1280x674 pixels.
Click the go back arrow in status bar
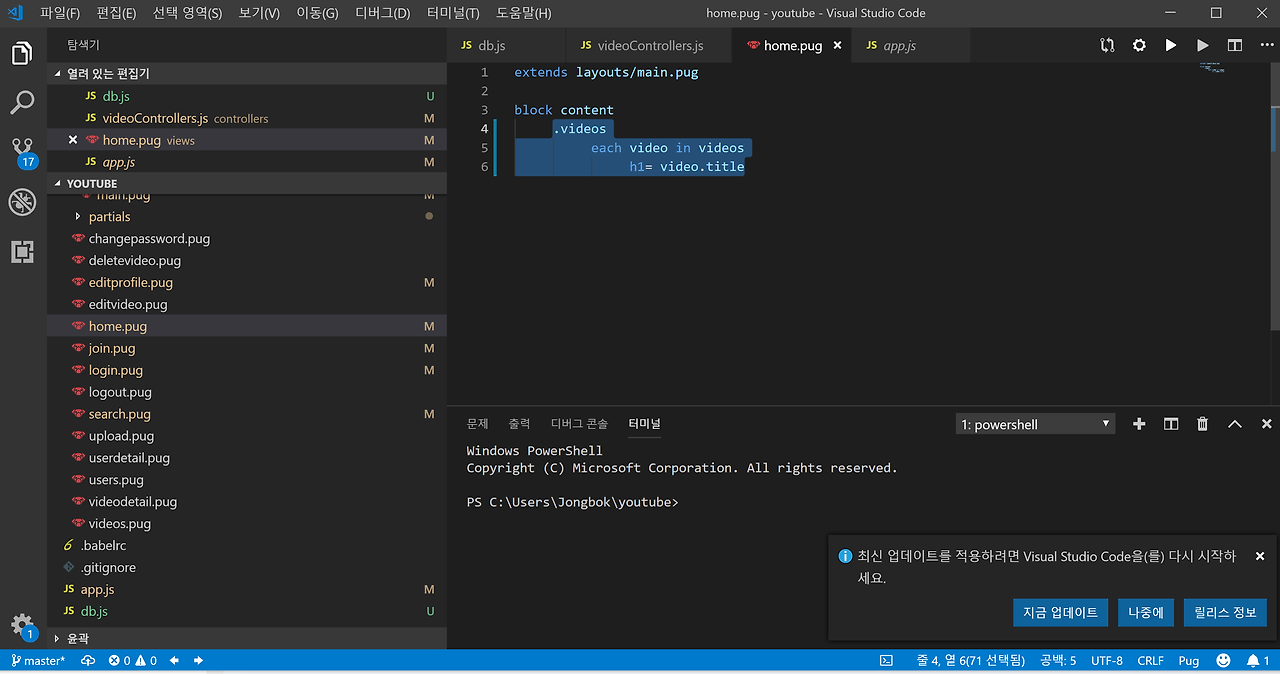(175, 661)
